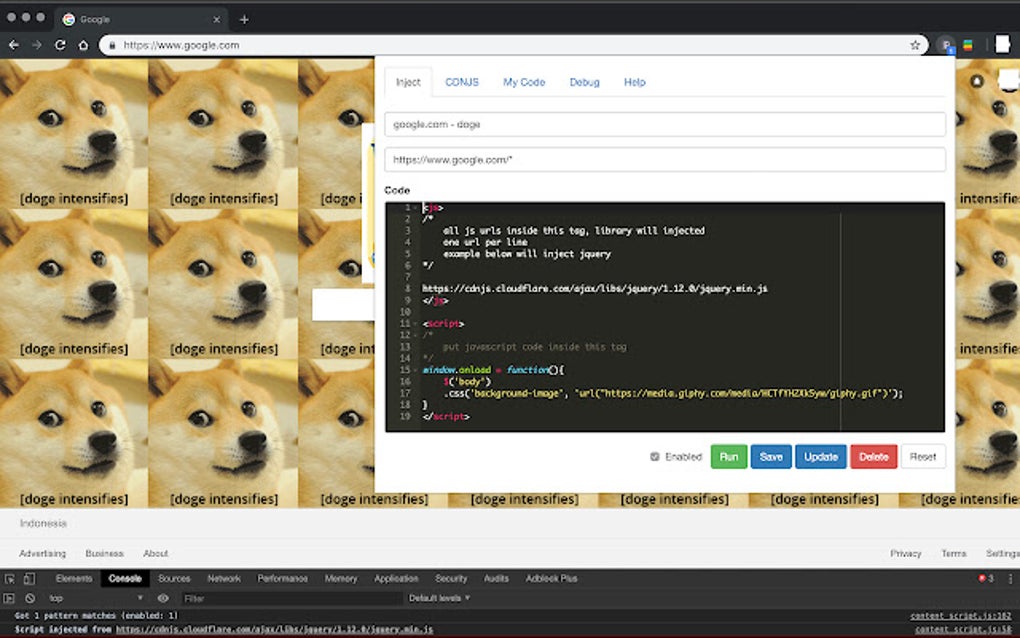Collapse the code fold arrow on line 1
The image size is (1020, 638).
tap(416, 207)
